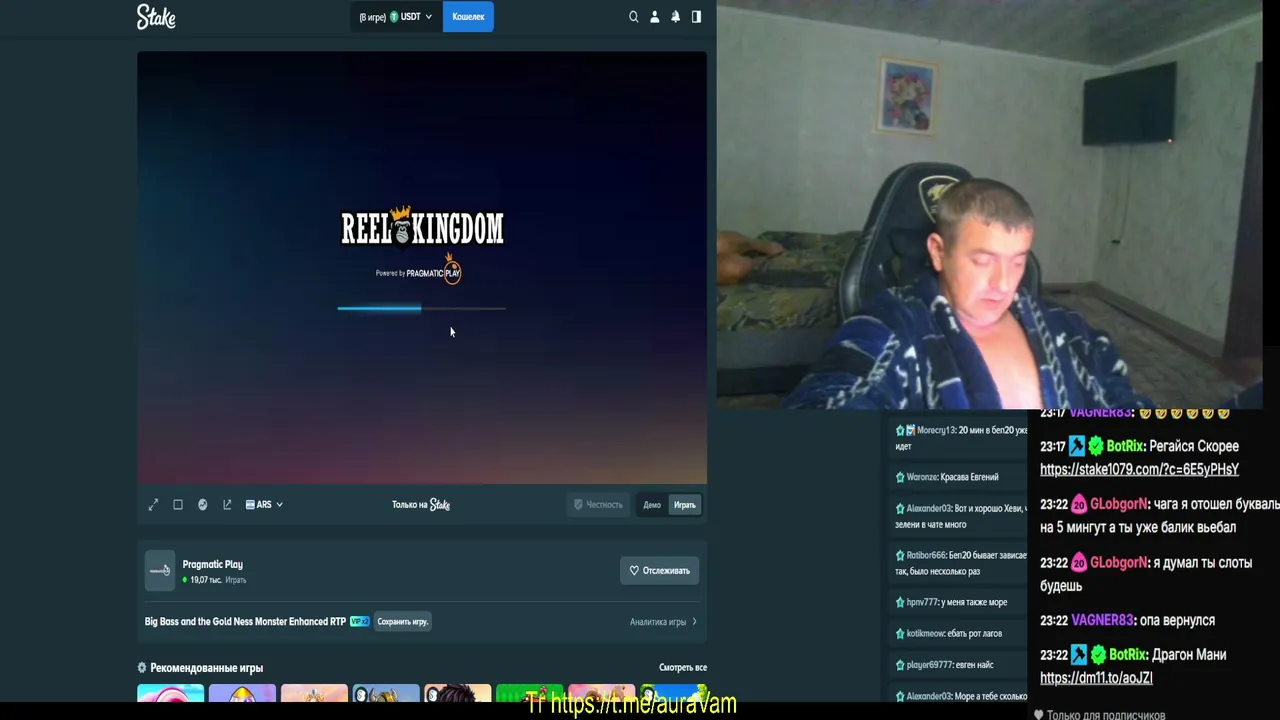Open the live stats chart icon
The width and height of the screenshot is (1280, 720).
click(203, 505)
